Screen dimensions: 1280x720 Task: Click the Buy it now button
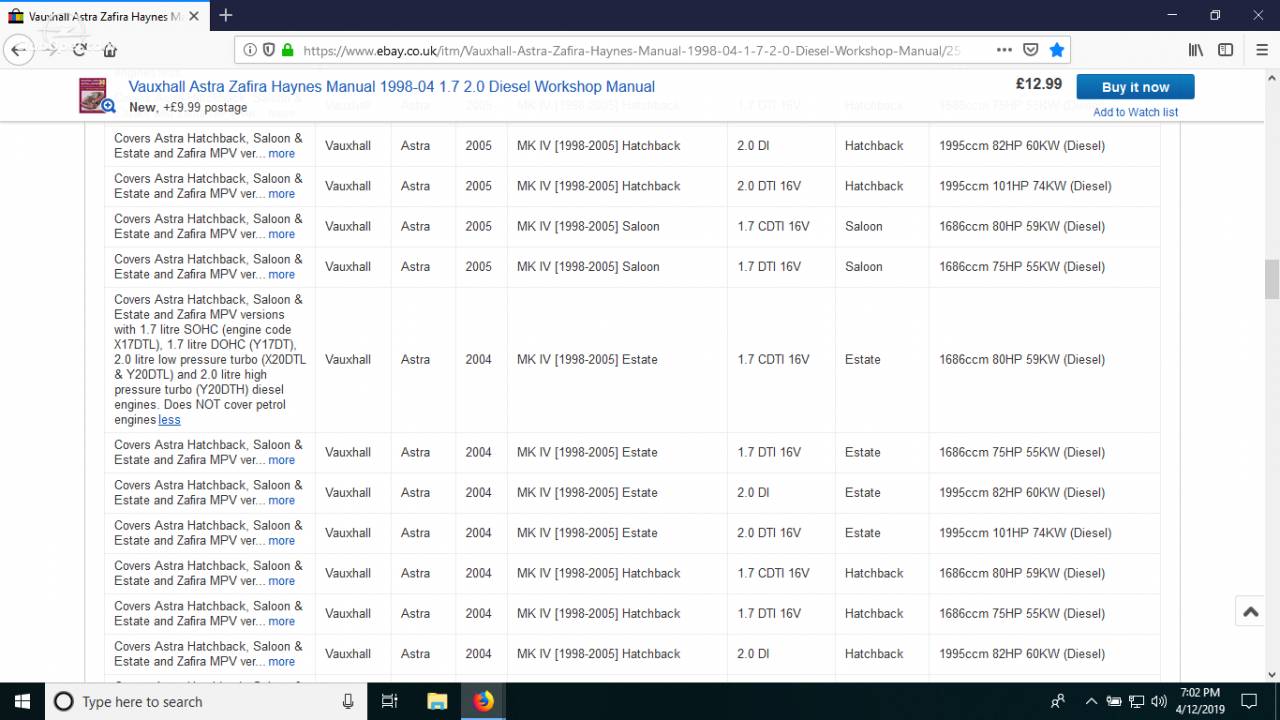click(1135, 87)
